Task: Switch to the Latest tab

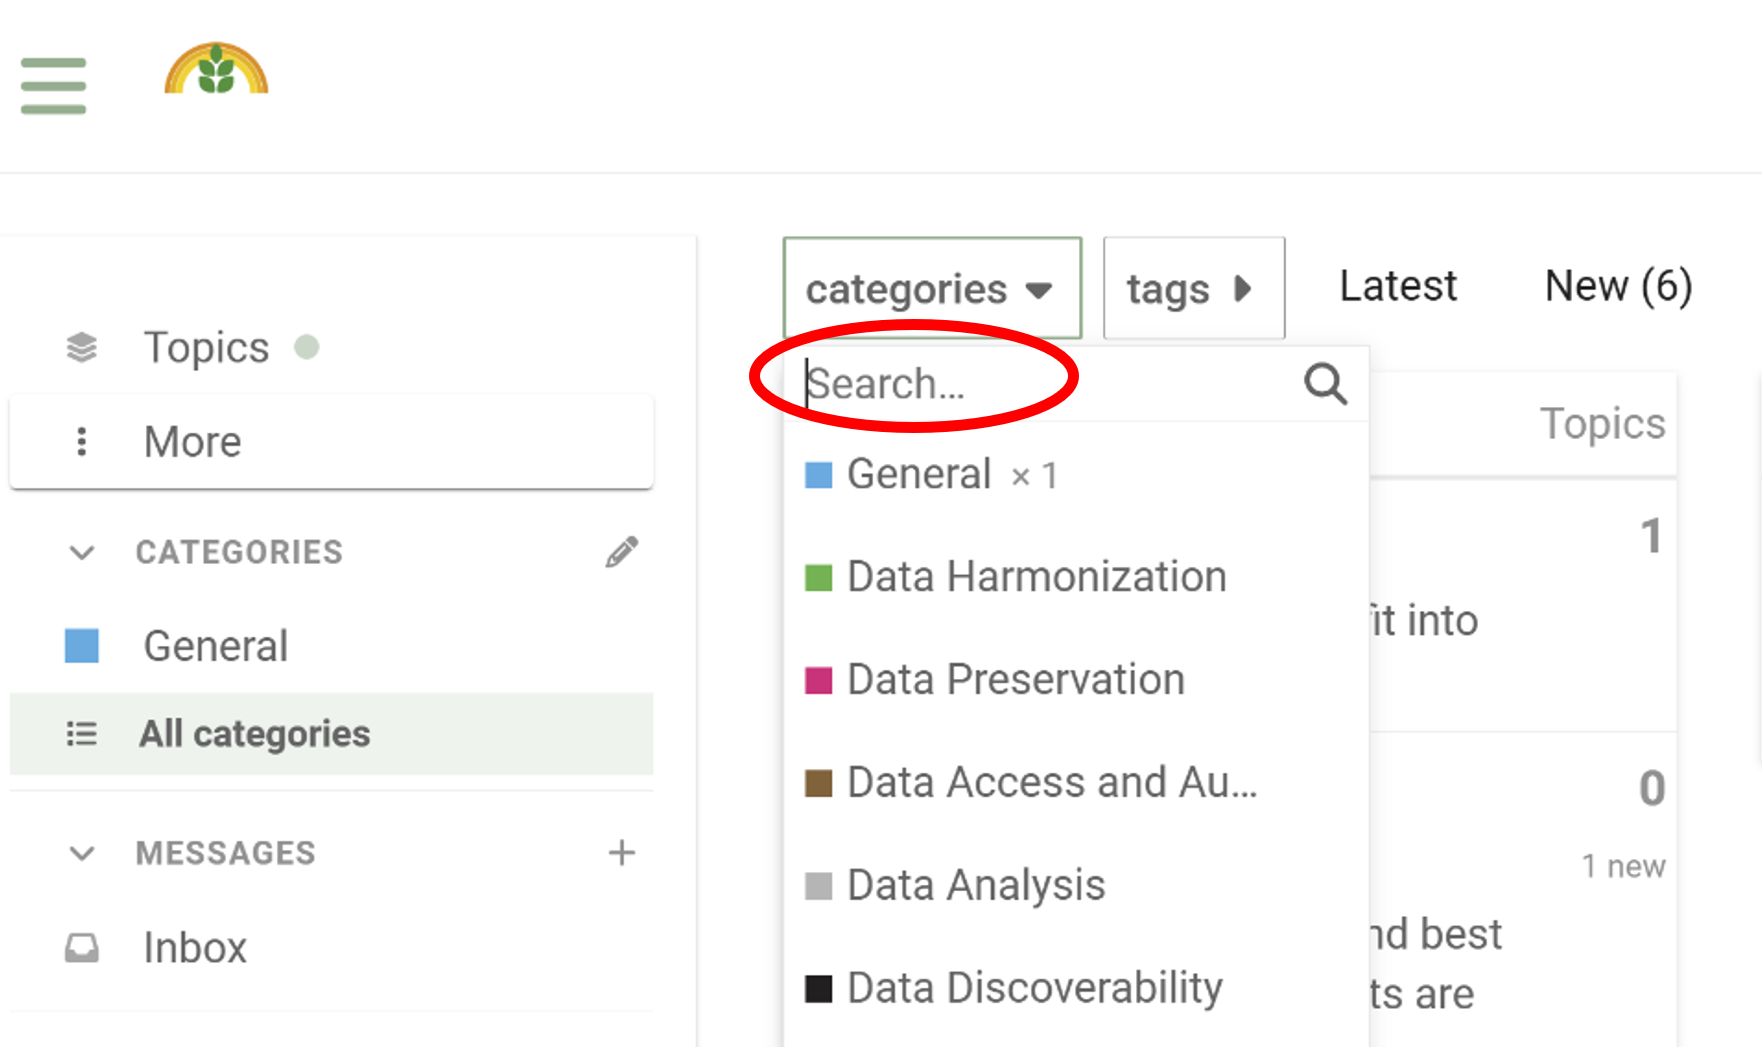Action: [1398, 286]
